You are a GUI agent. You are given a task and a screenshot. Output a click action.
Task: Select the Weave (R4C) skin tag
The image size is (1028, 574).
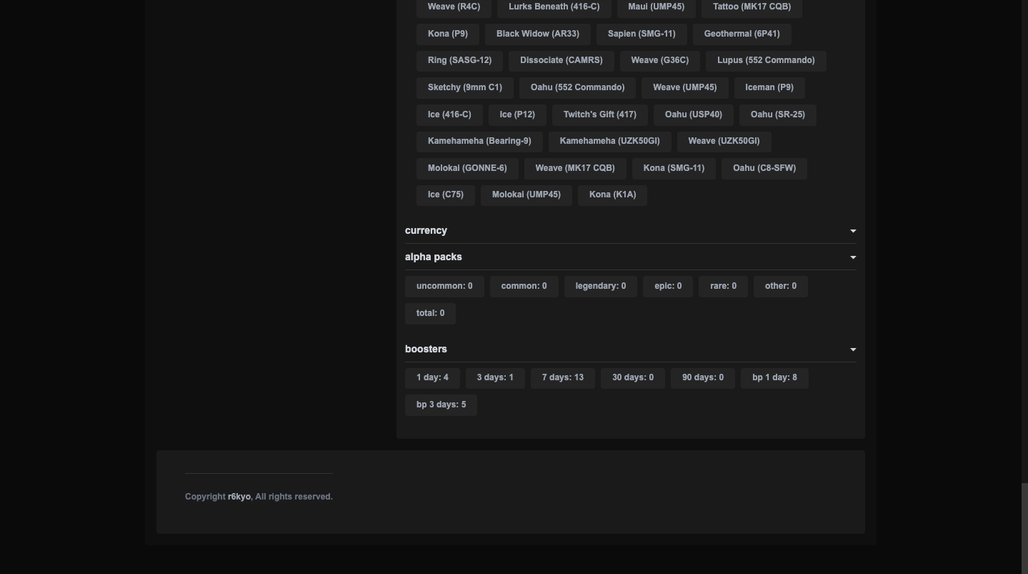point(454,7)
